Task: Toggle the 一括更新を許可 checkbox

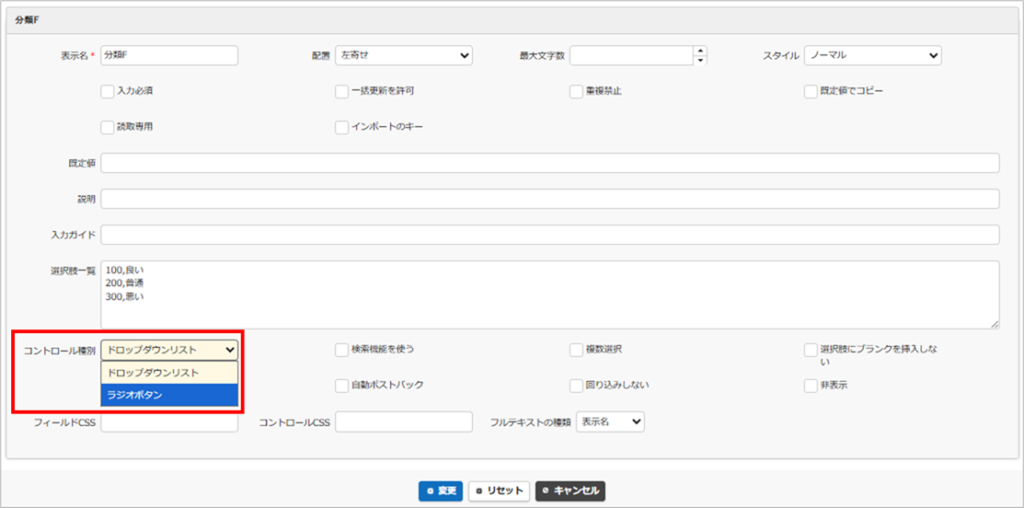Action: click(x=342, y=91)
